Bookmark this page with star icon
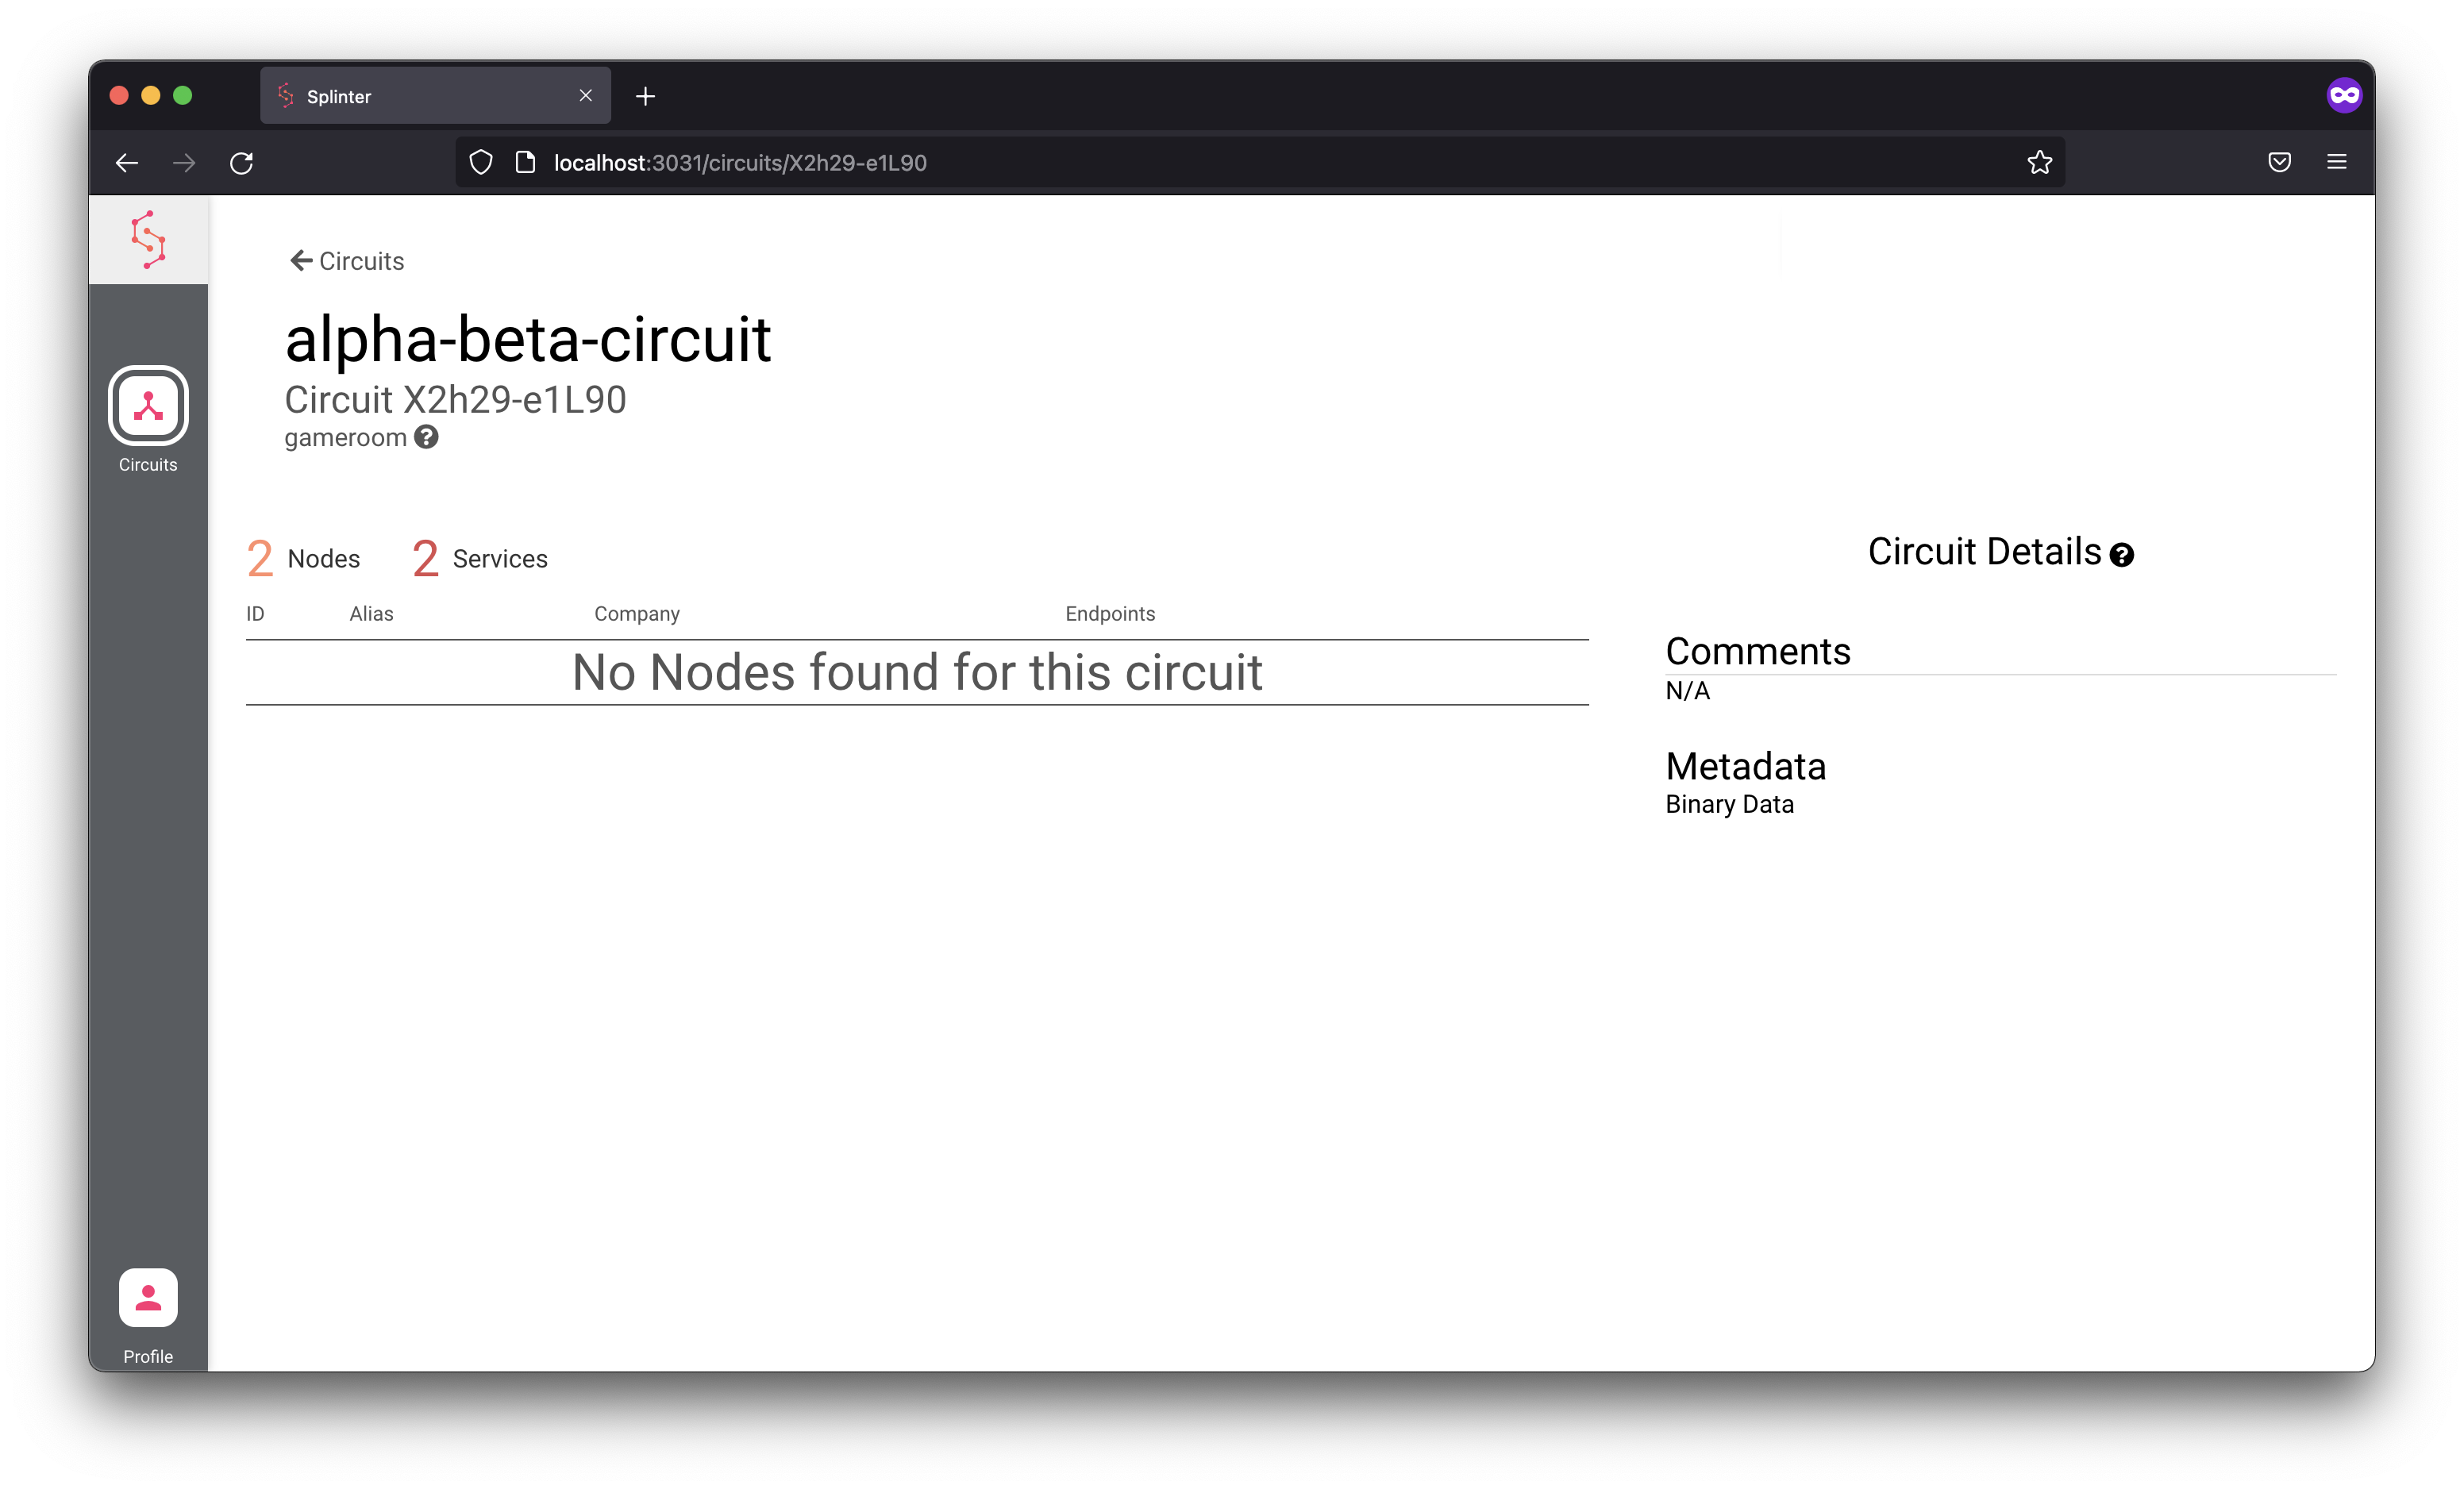 click(x=2040, y=162)
